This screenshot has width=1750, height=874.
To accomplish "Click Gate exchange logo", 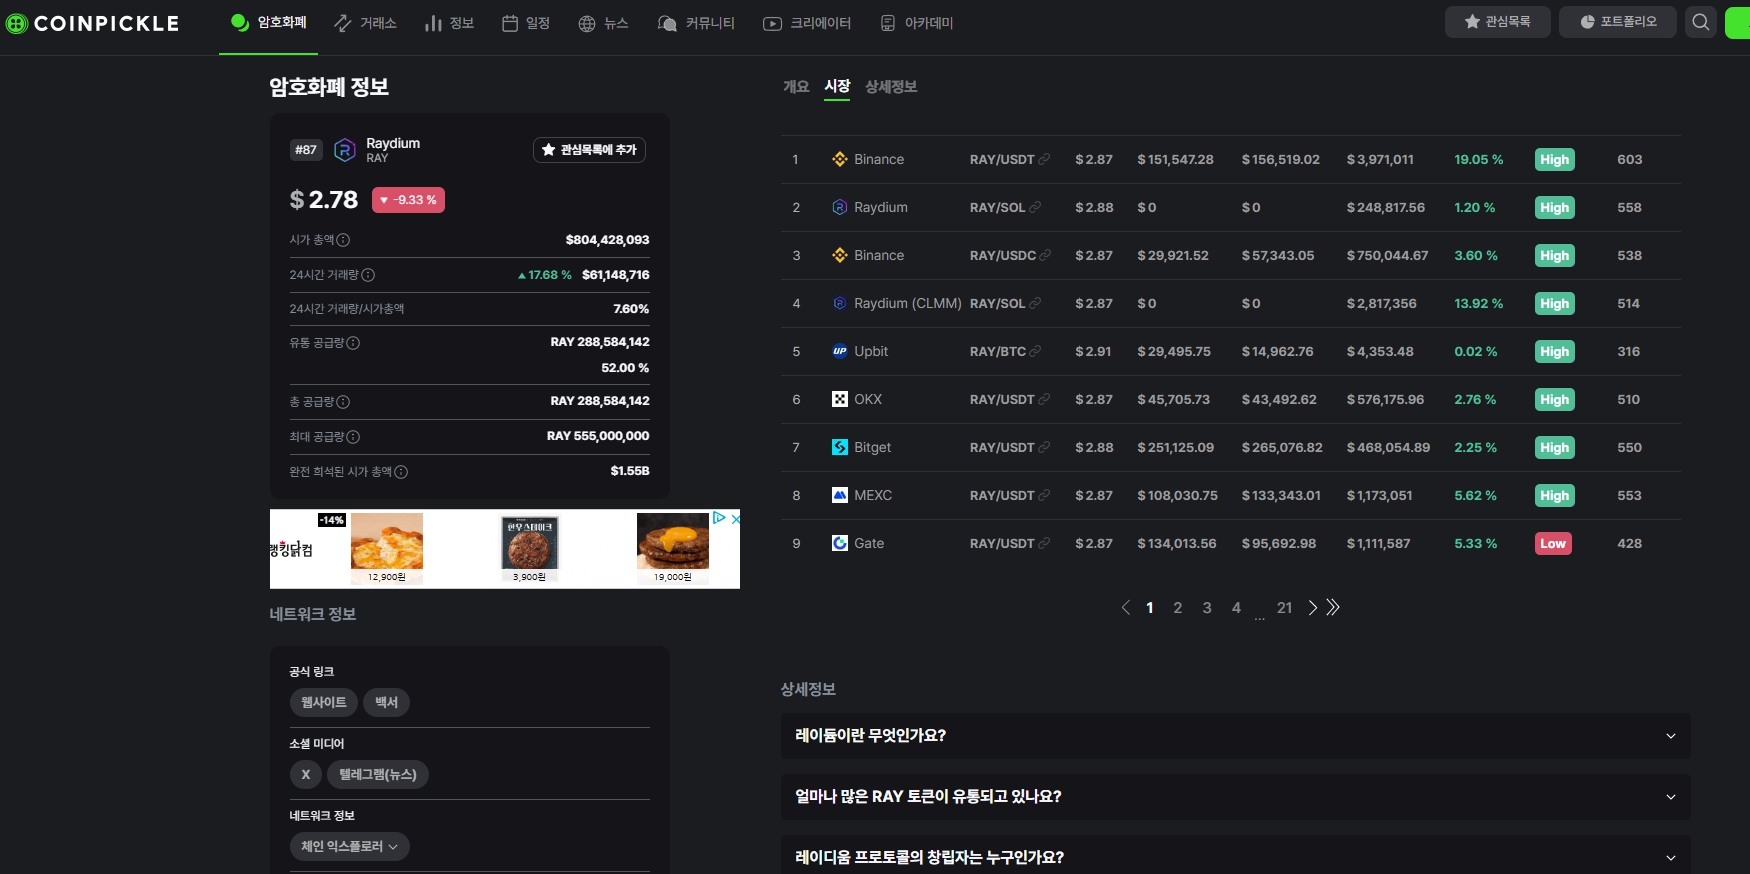I will pos(840,543).
